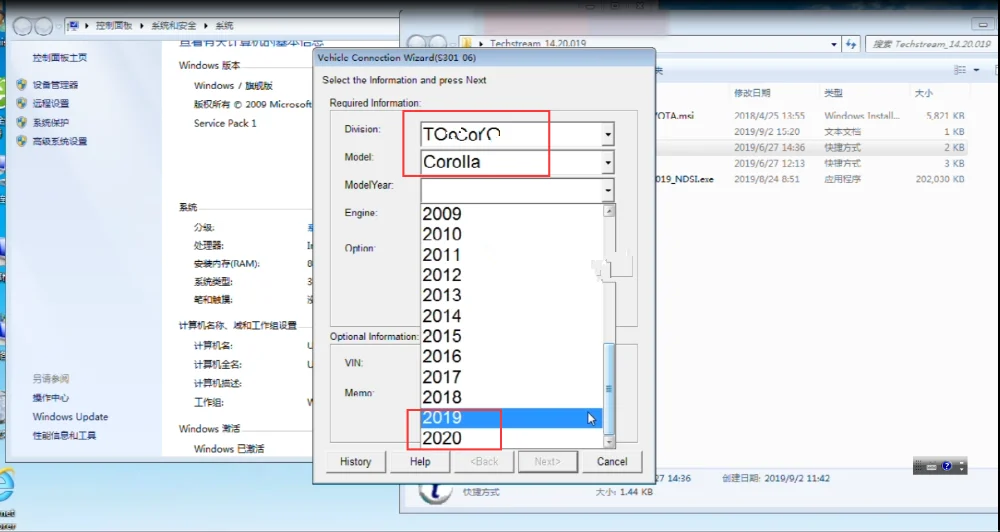Click Control Panel window forward arrow
This screenshot has height=532, width=1000.
(x=44, y=26)
